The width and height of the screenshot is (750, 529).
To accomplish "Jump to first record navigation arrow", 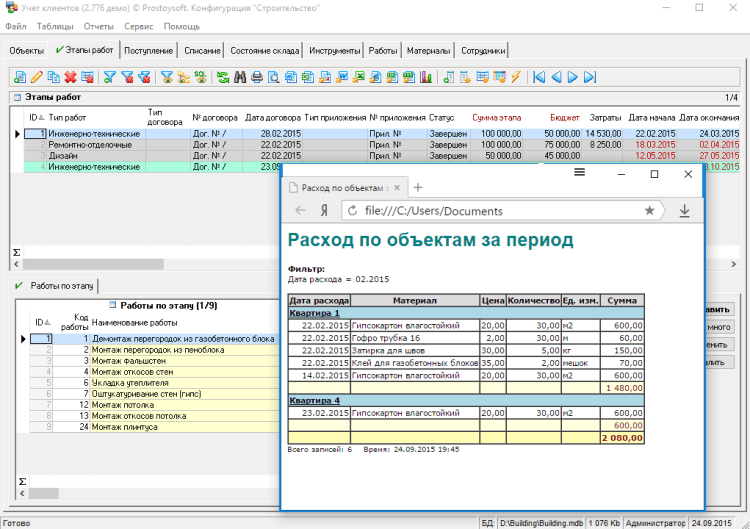I will coord(539,76).
